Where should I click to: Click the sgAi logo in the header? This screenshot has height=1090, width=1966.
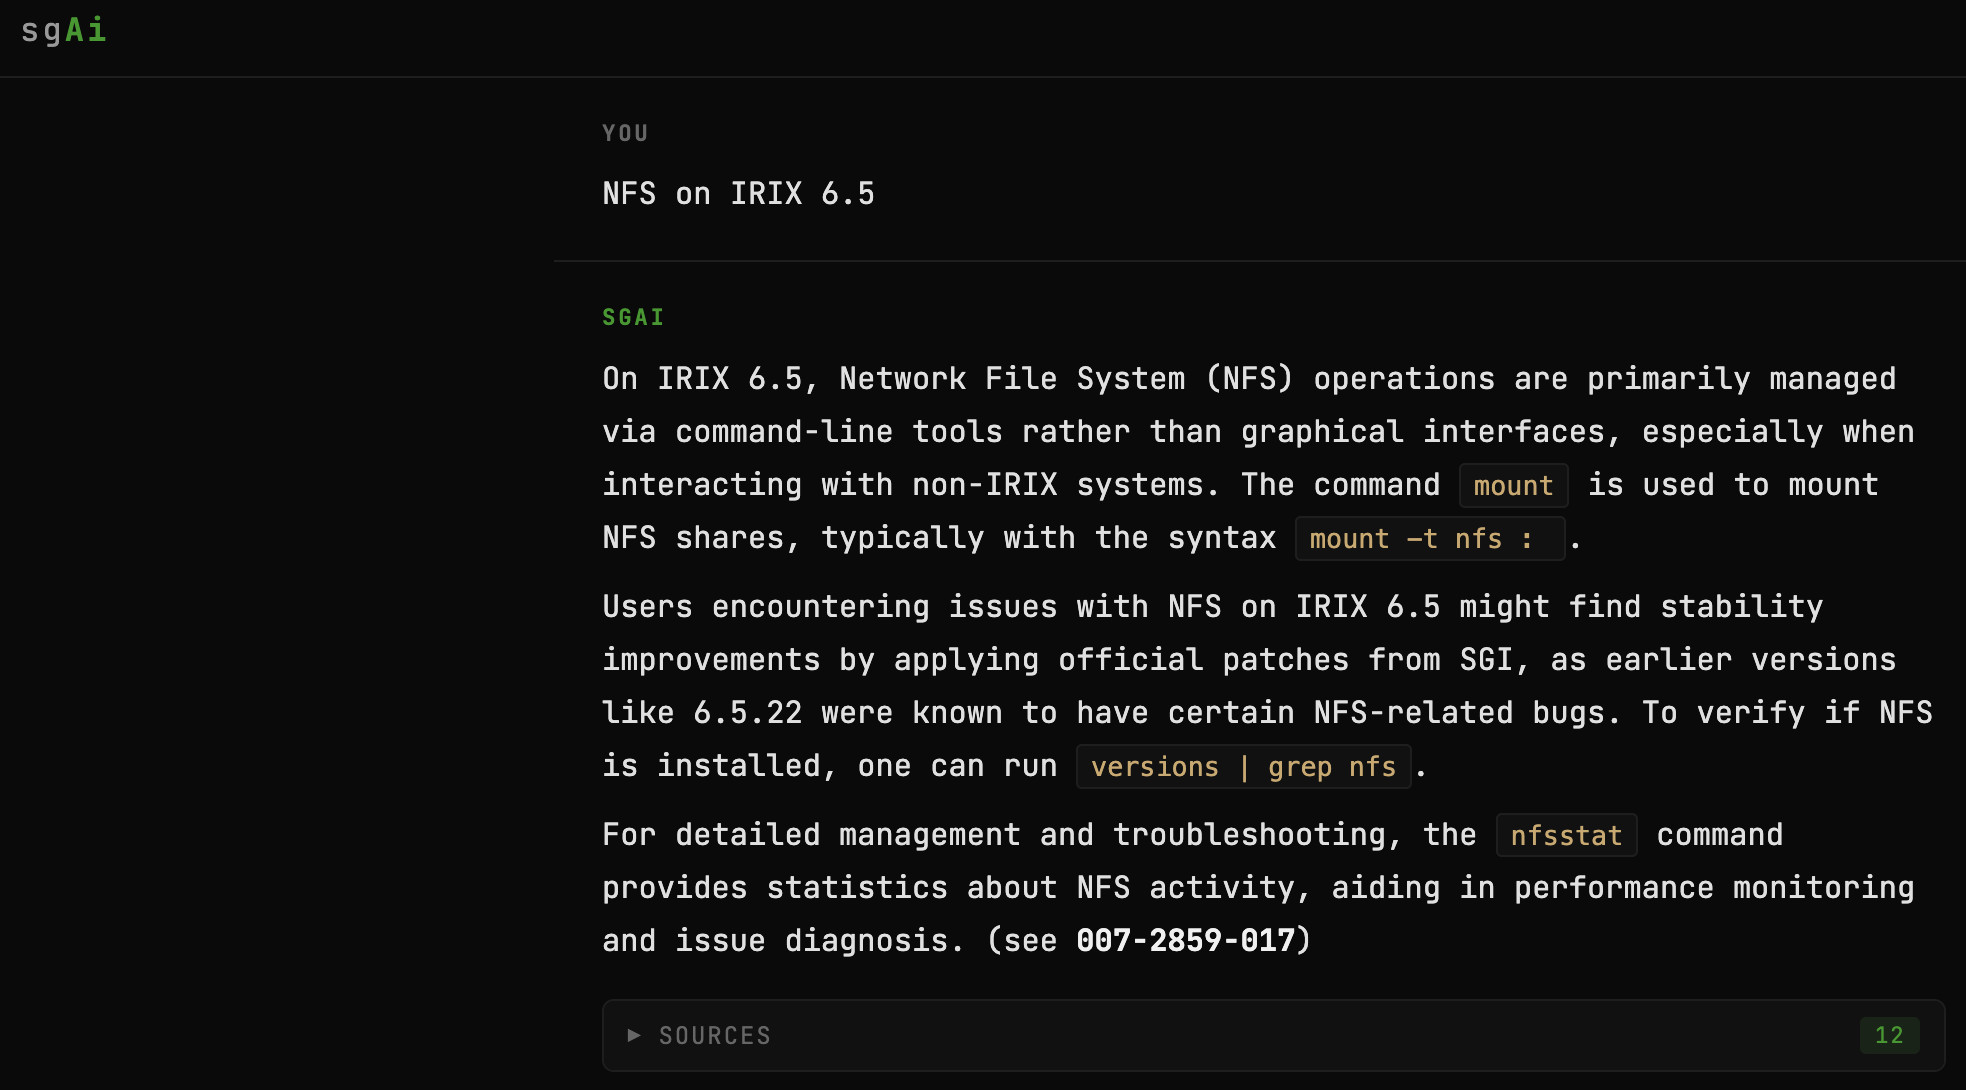pos(63,29)
